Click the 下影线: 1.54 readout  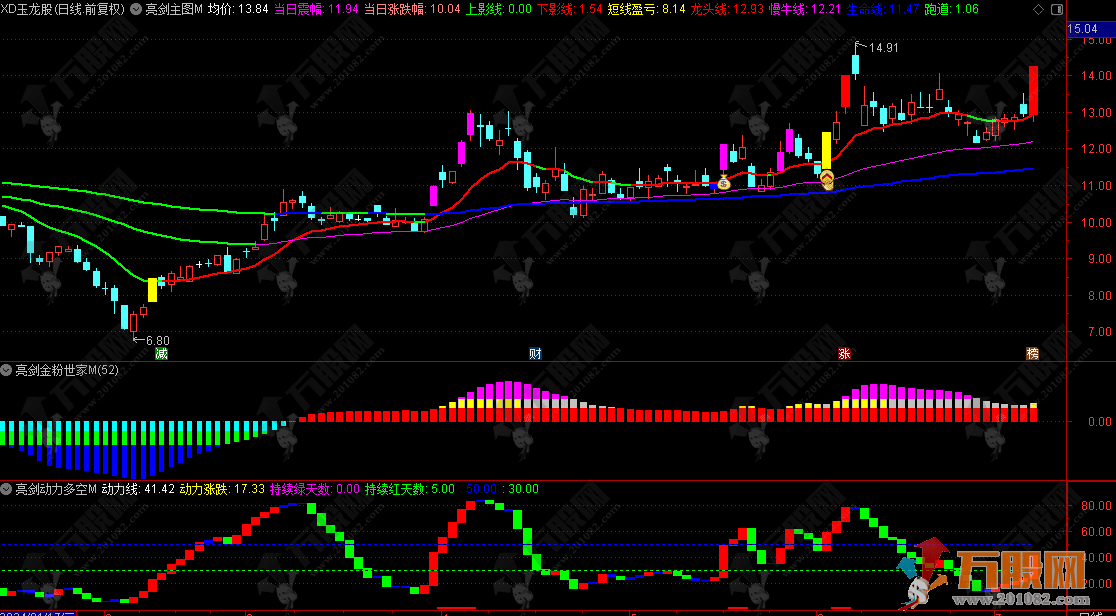point(569,9)
